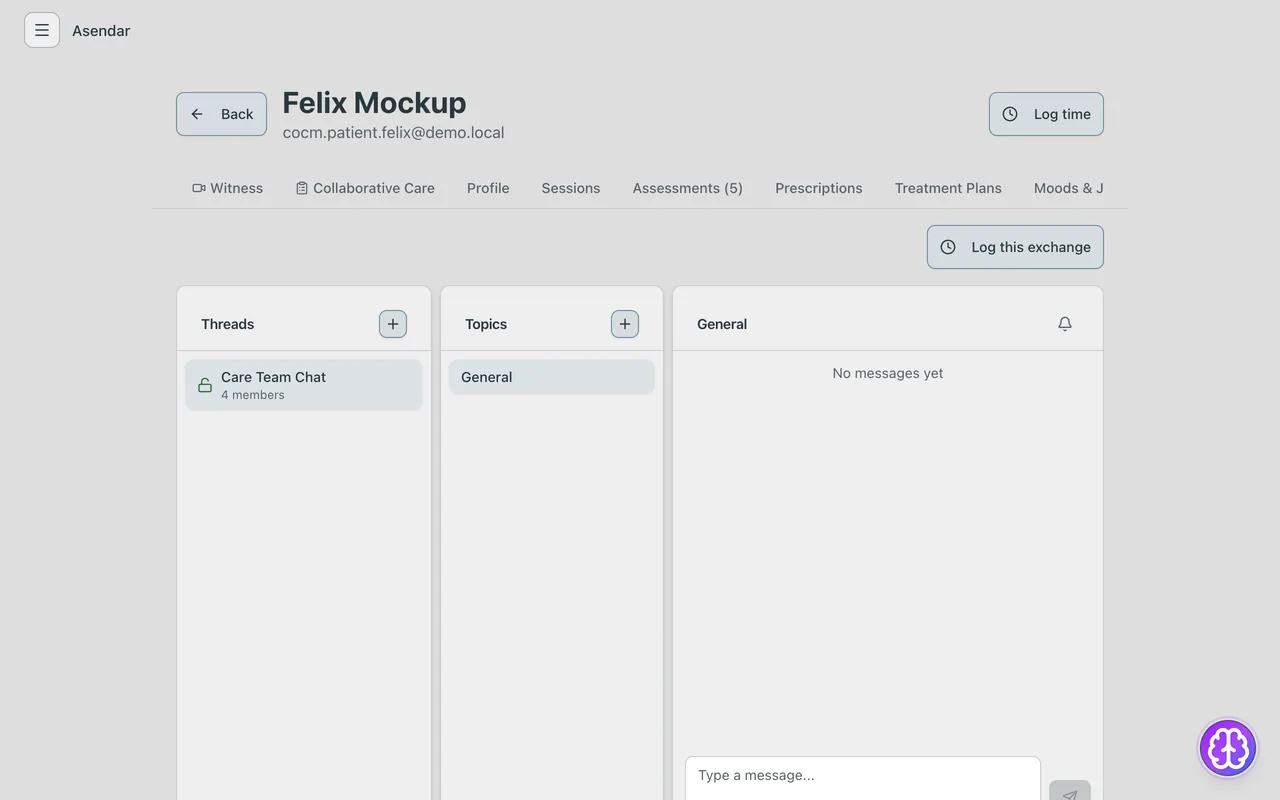Click the Topics panel heading
This screenshot has height=800, width=1280.
coord(486,324)
